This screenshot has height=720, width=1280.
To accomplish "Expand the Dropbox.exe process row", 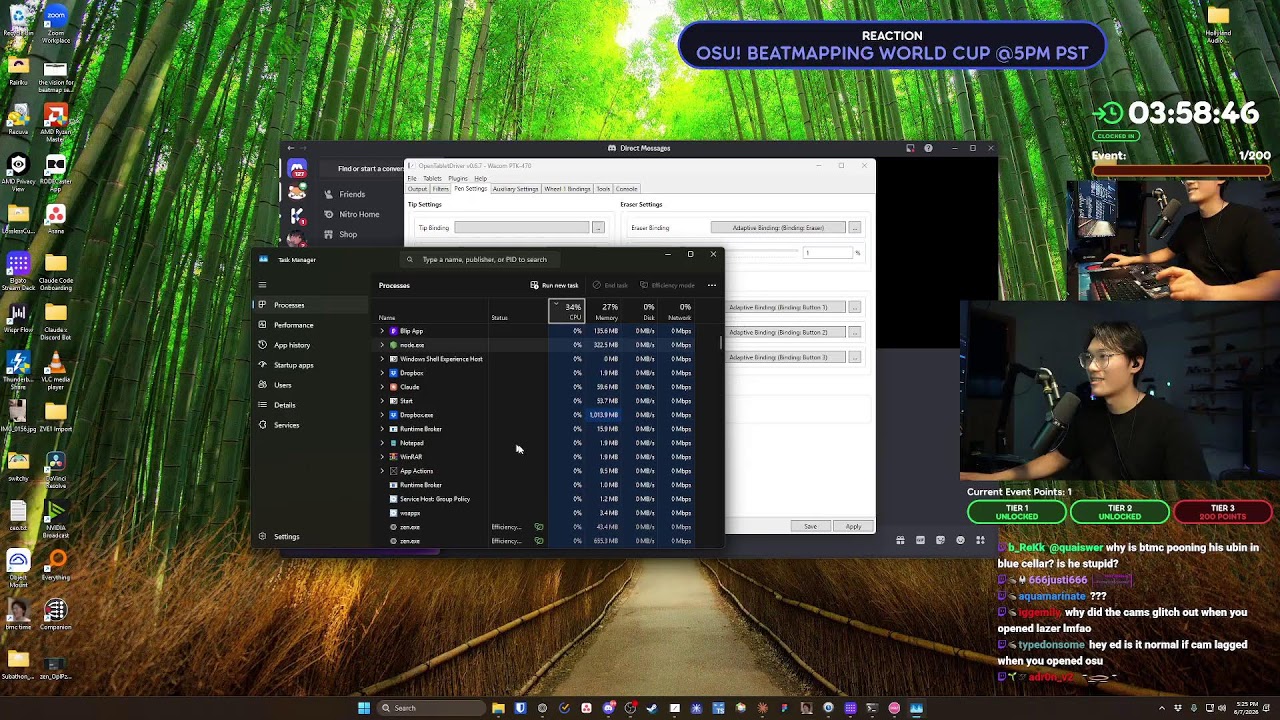I will point(382,415).
